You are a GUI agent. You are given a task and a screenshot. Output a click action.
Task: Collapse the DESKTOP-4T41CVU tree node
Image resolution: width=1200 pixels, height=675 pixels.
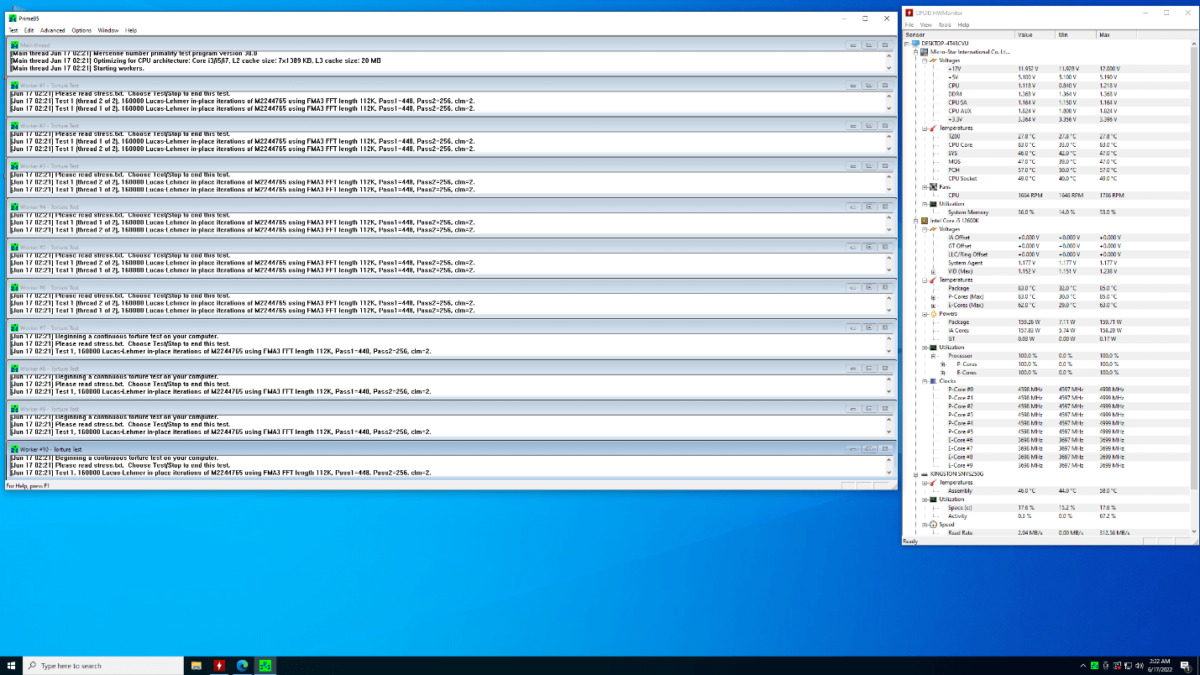tap(908, 43)
